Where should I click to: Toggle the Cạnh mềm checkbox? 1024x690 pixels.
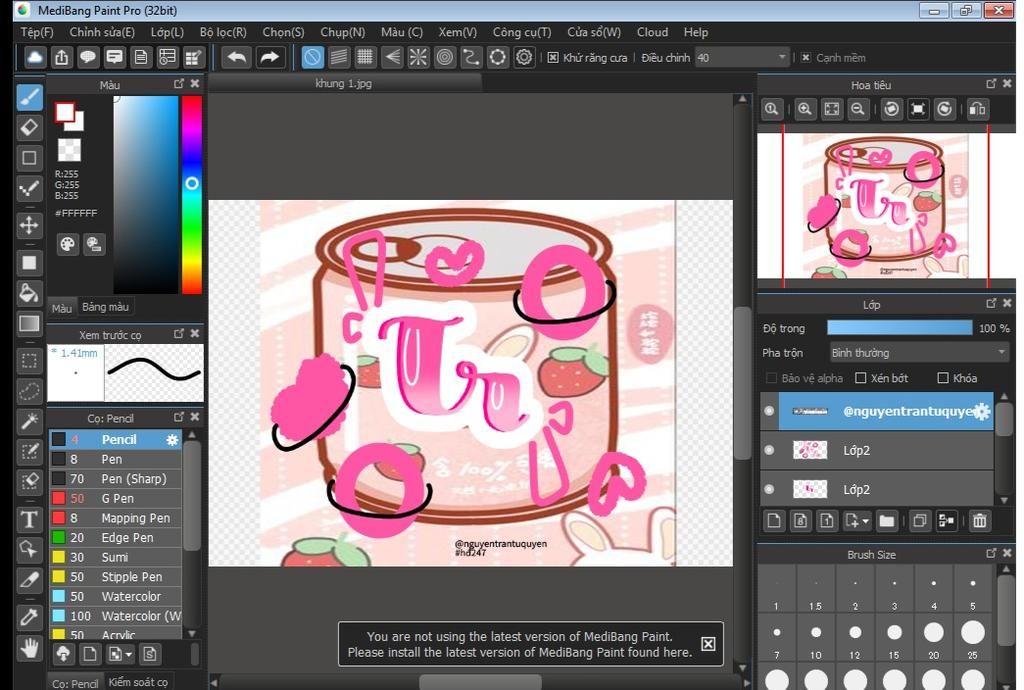pyautogui.click(x=806, y=57)
